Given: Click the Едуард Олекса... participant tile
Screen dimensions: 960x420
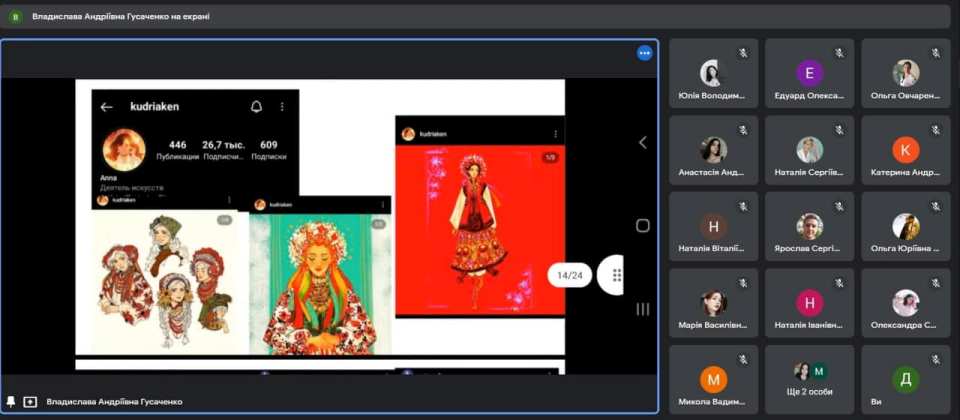Looking at the screenshot, I should (x=809, y=73).
